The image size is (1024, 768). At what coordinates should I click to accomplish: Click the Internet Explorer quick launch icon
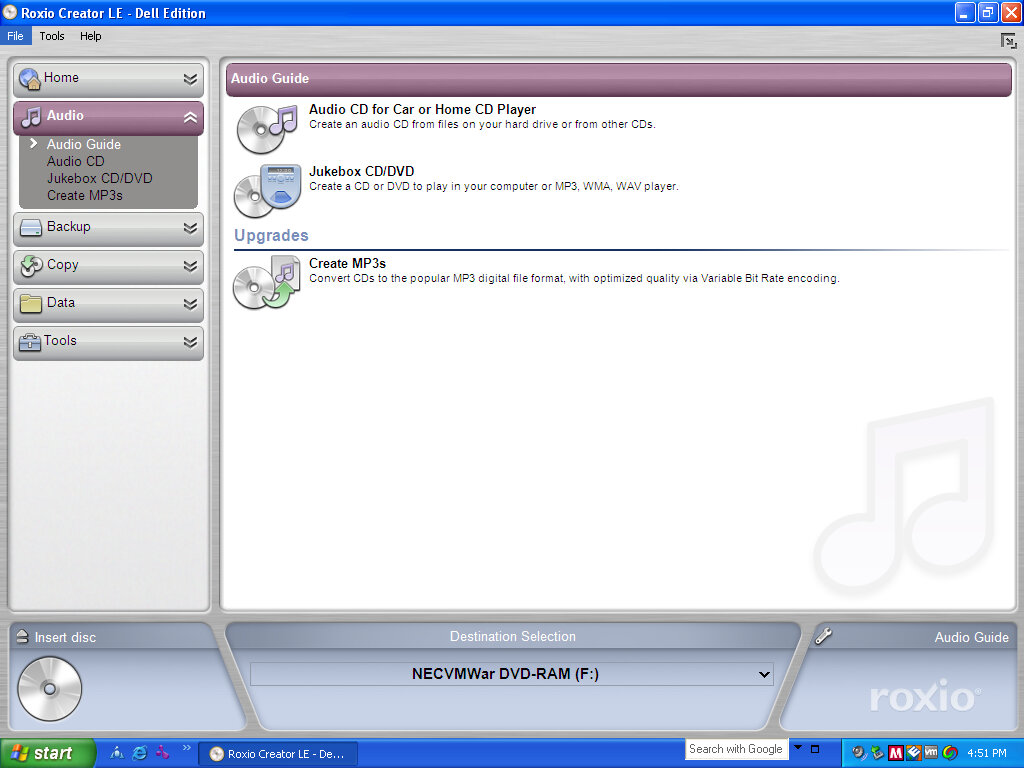[x=139, y=753]
